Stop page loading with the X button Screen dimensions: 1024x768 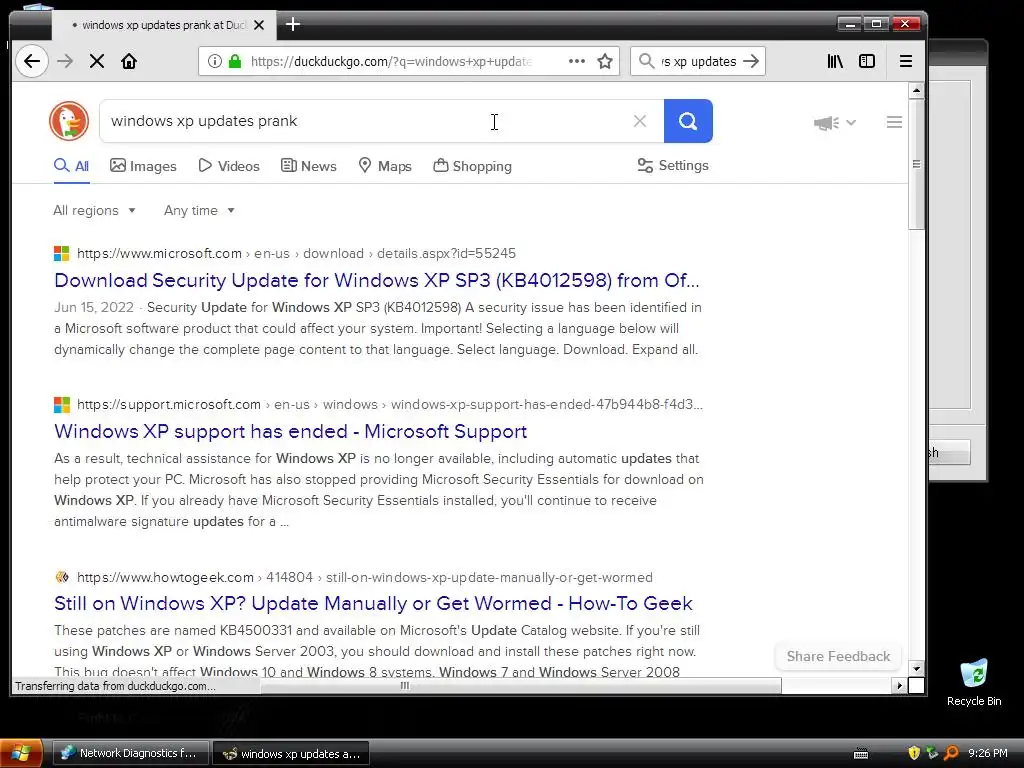click(97, 61)
